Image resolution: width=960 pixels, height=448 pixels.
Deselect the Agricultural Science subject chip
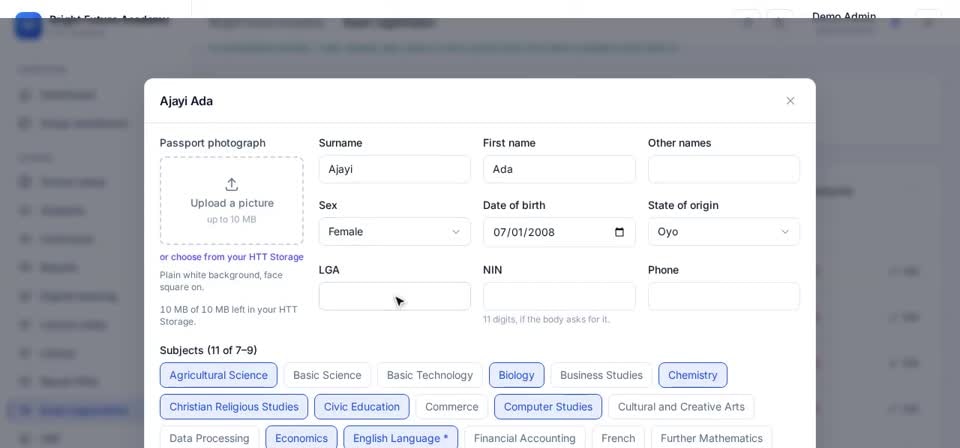219,375
